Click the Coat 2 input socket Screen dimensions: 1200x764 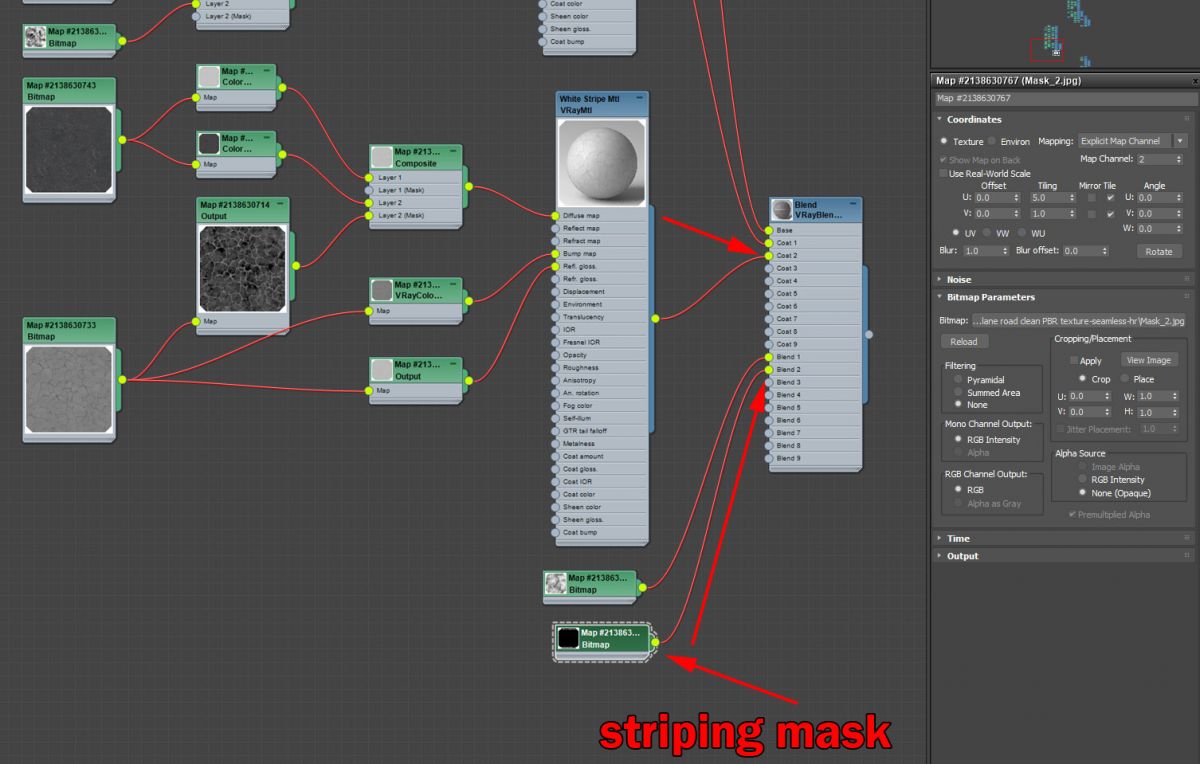768,256
